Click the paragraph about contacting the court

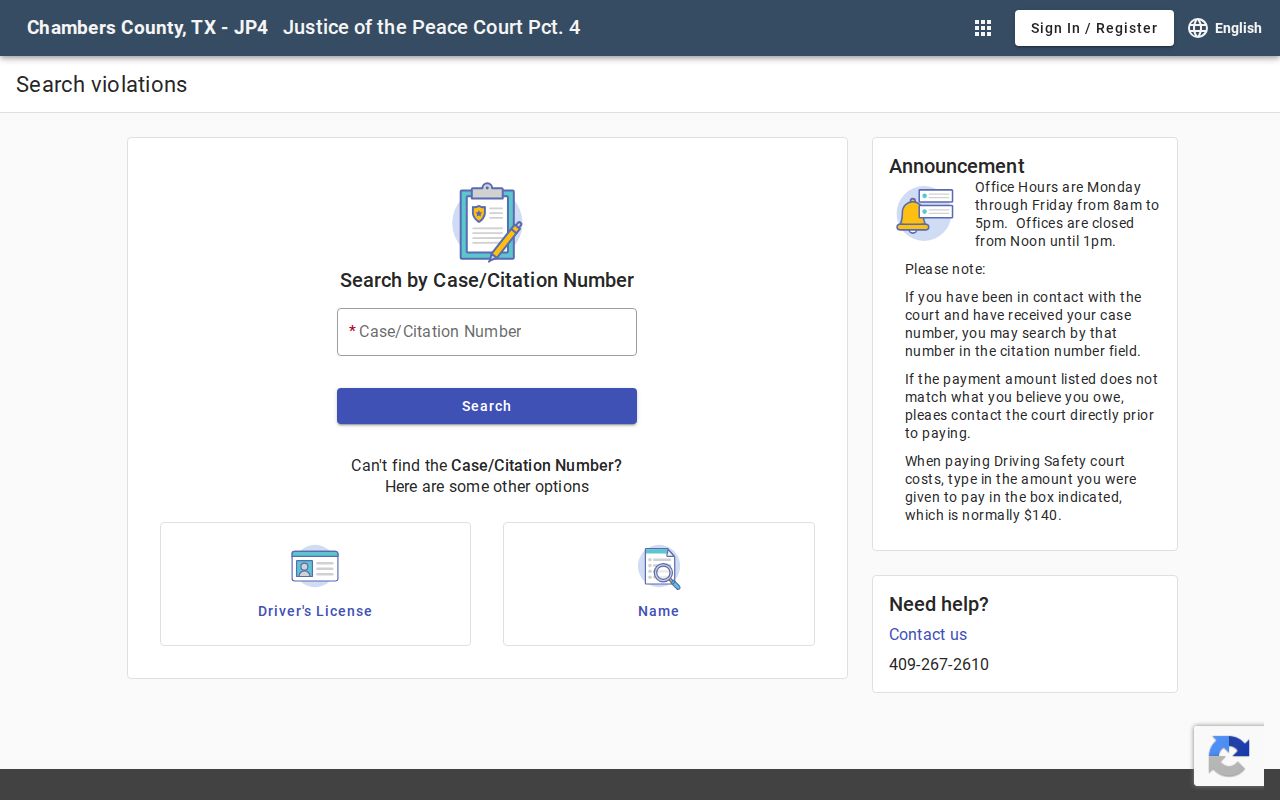pos(1023,324)
